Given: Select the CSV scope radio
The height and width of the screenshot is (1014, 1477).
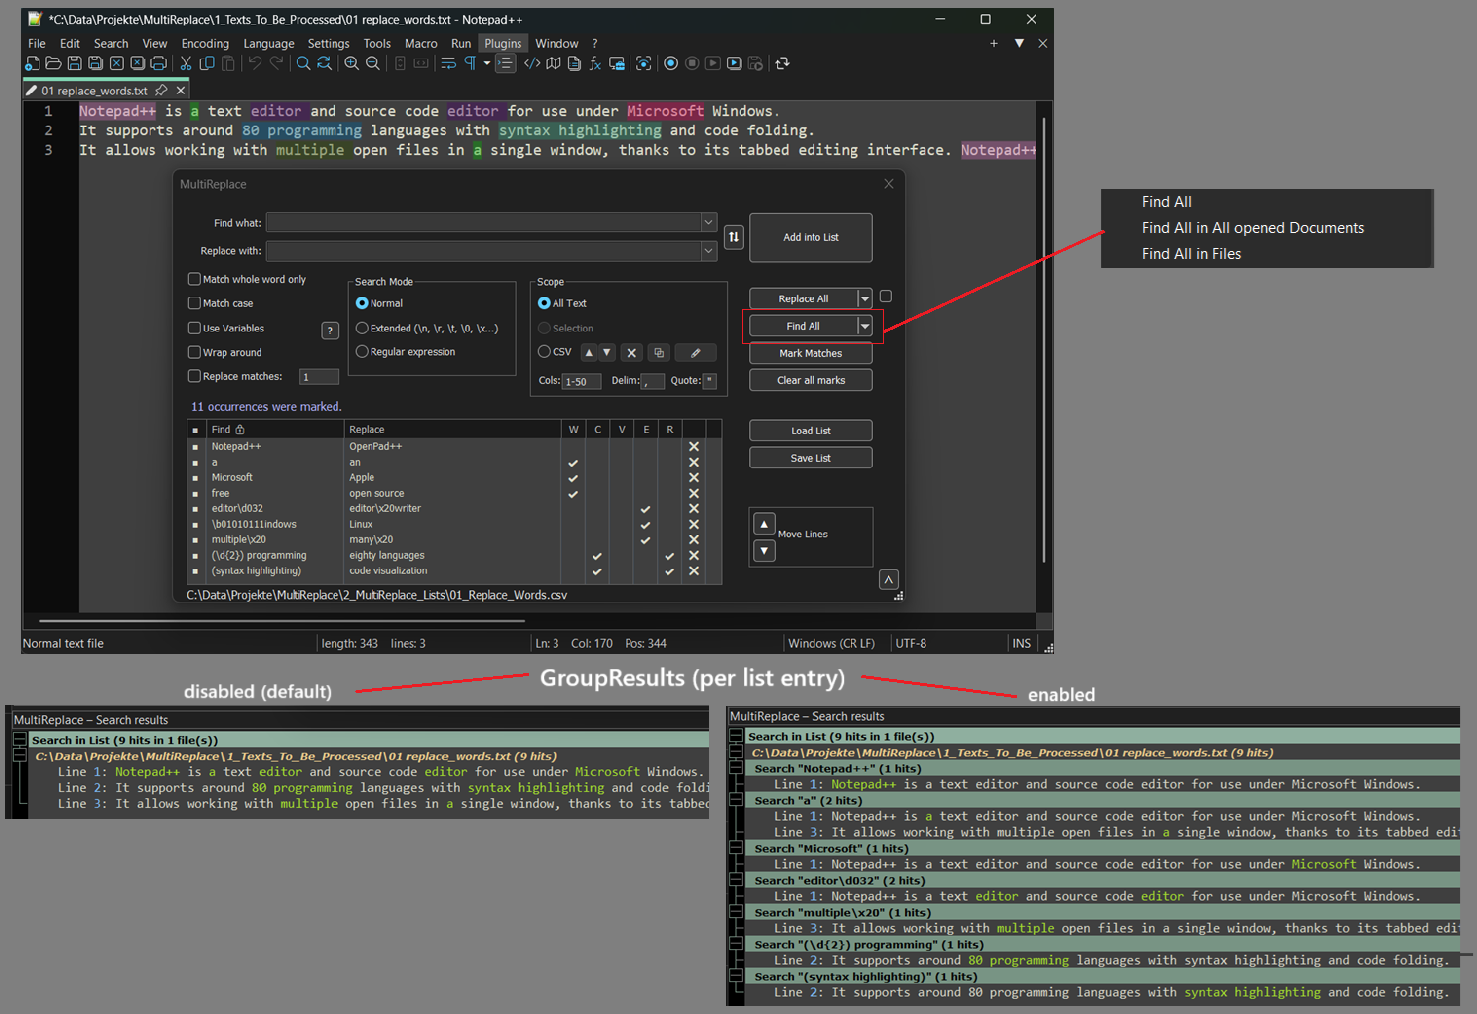Looking at the screenshot, I should click(544, 352).
